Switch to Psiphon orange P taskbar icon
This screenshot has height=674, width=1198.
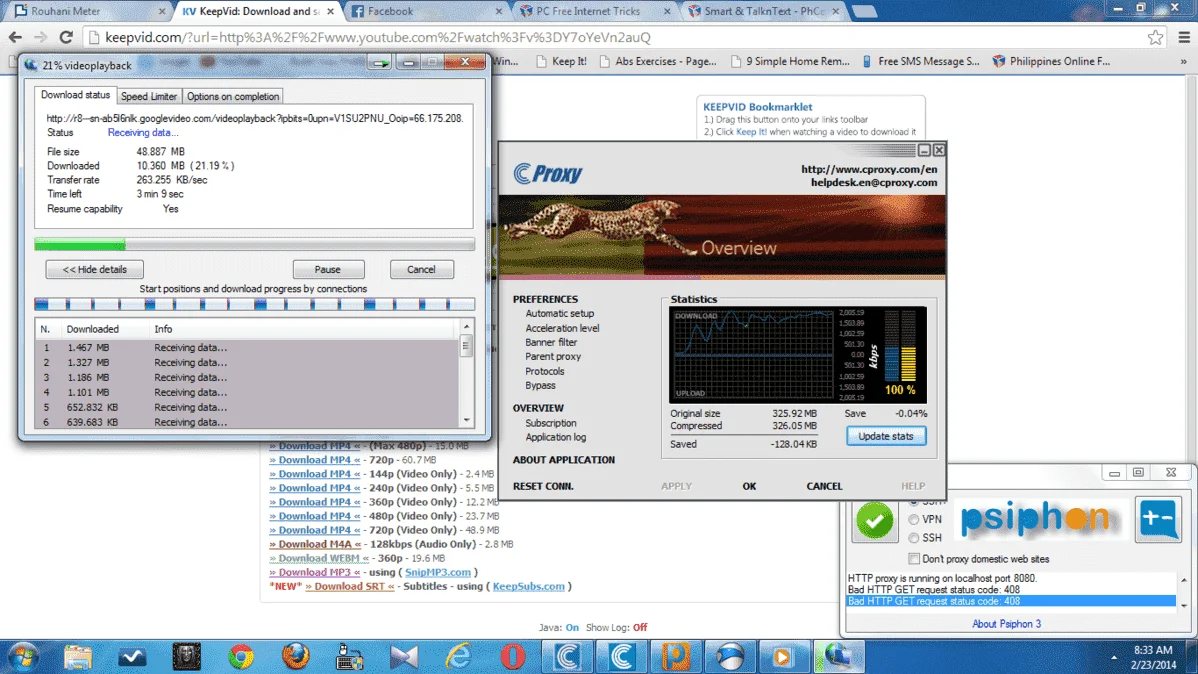click(x=675, y=656)
